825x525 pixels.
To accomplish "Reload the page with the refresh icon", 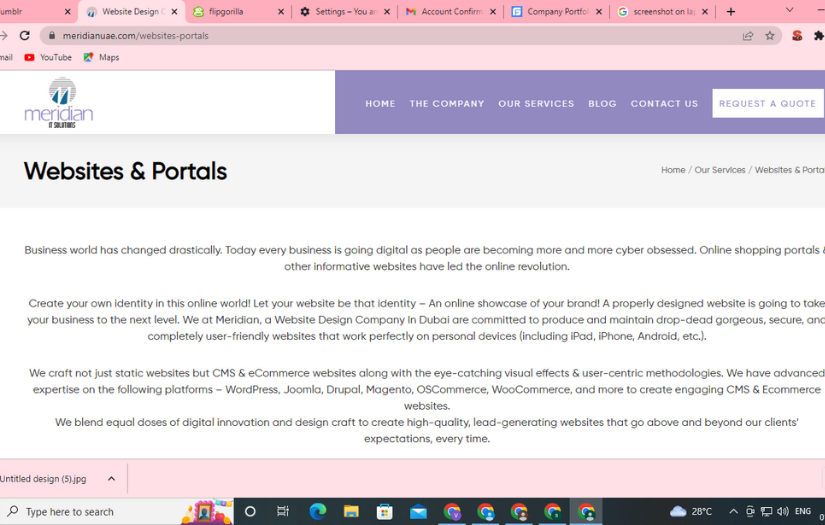I will (24, 35).
